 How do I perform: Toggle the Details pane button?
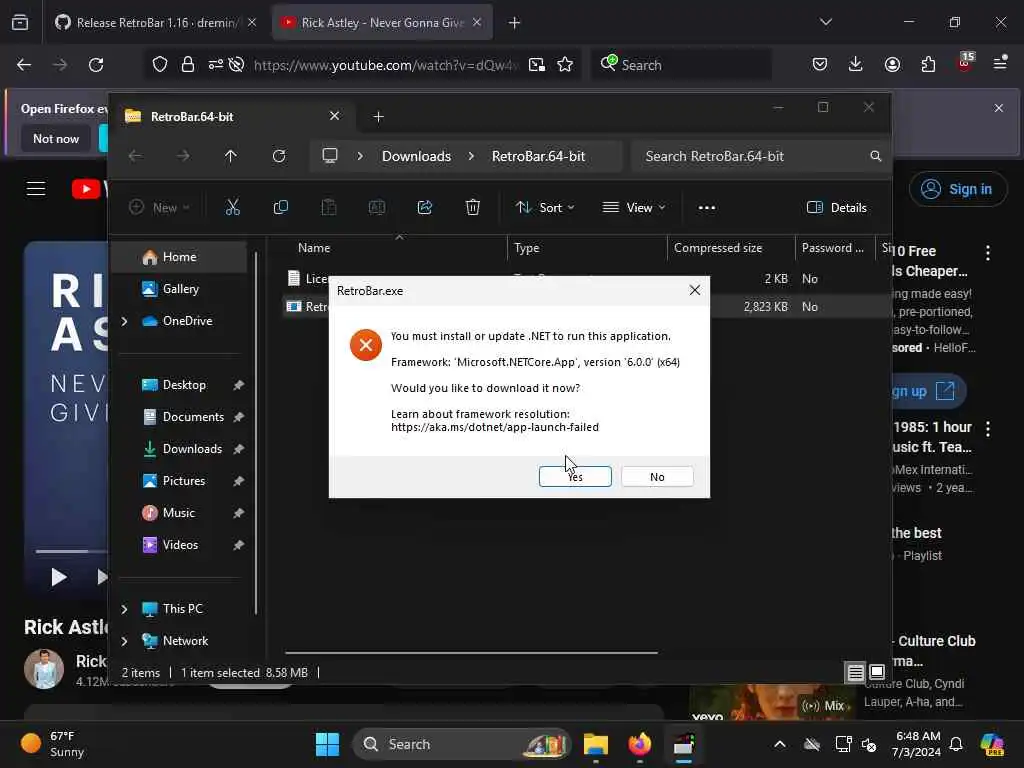click(837, 208)
